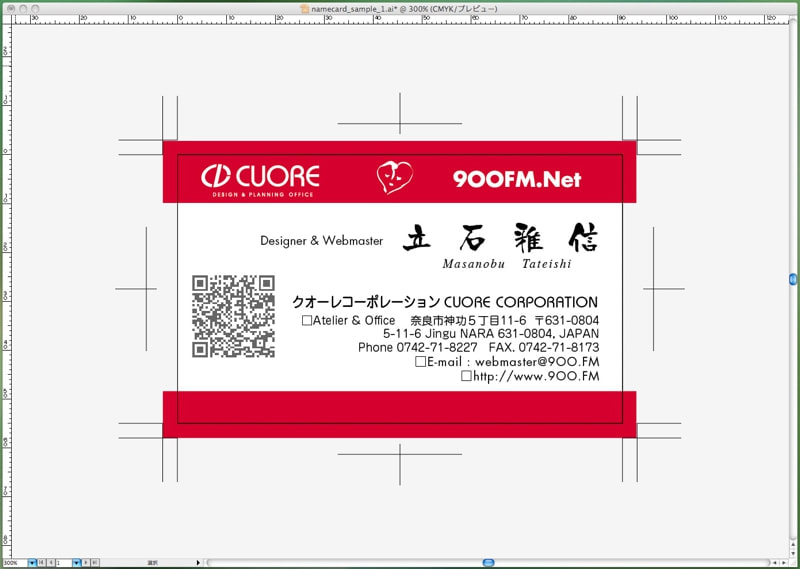The image size is (800, 569).
Task: Select the 5-11-6 Jingu NARA line
Action: [x=491, y=334]
